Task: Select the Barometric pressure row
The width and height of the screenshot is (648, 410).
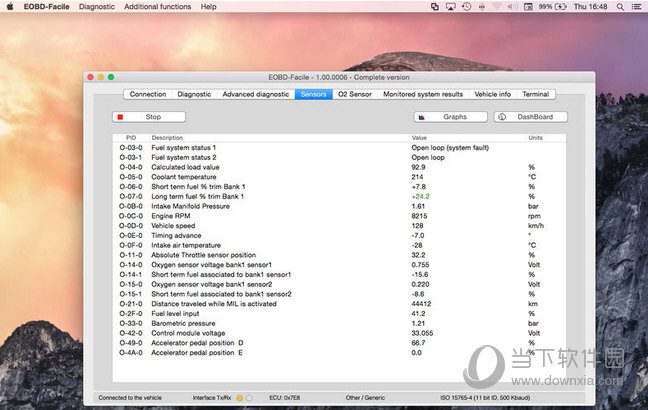Action: 339,323
